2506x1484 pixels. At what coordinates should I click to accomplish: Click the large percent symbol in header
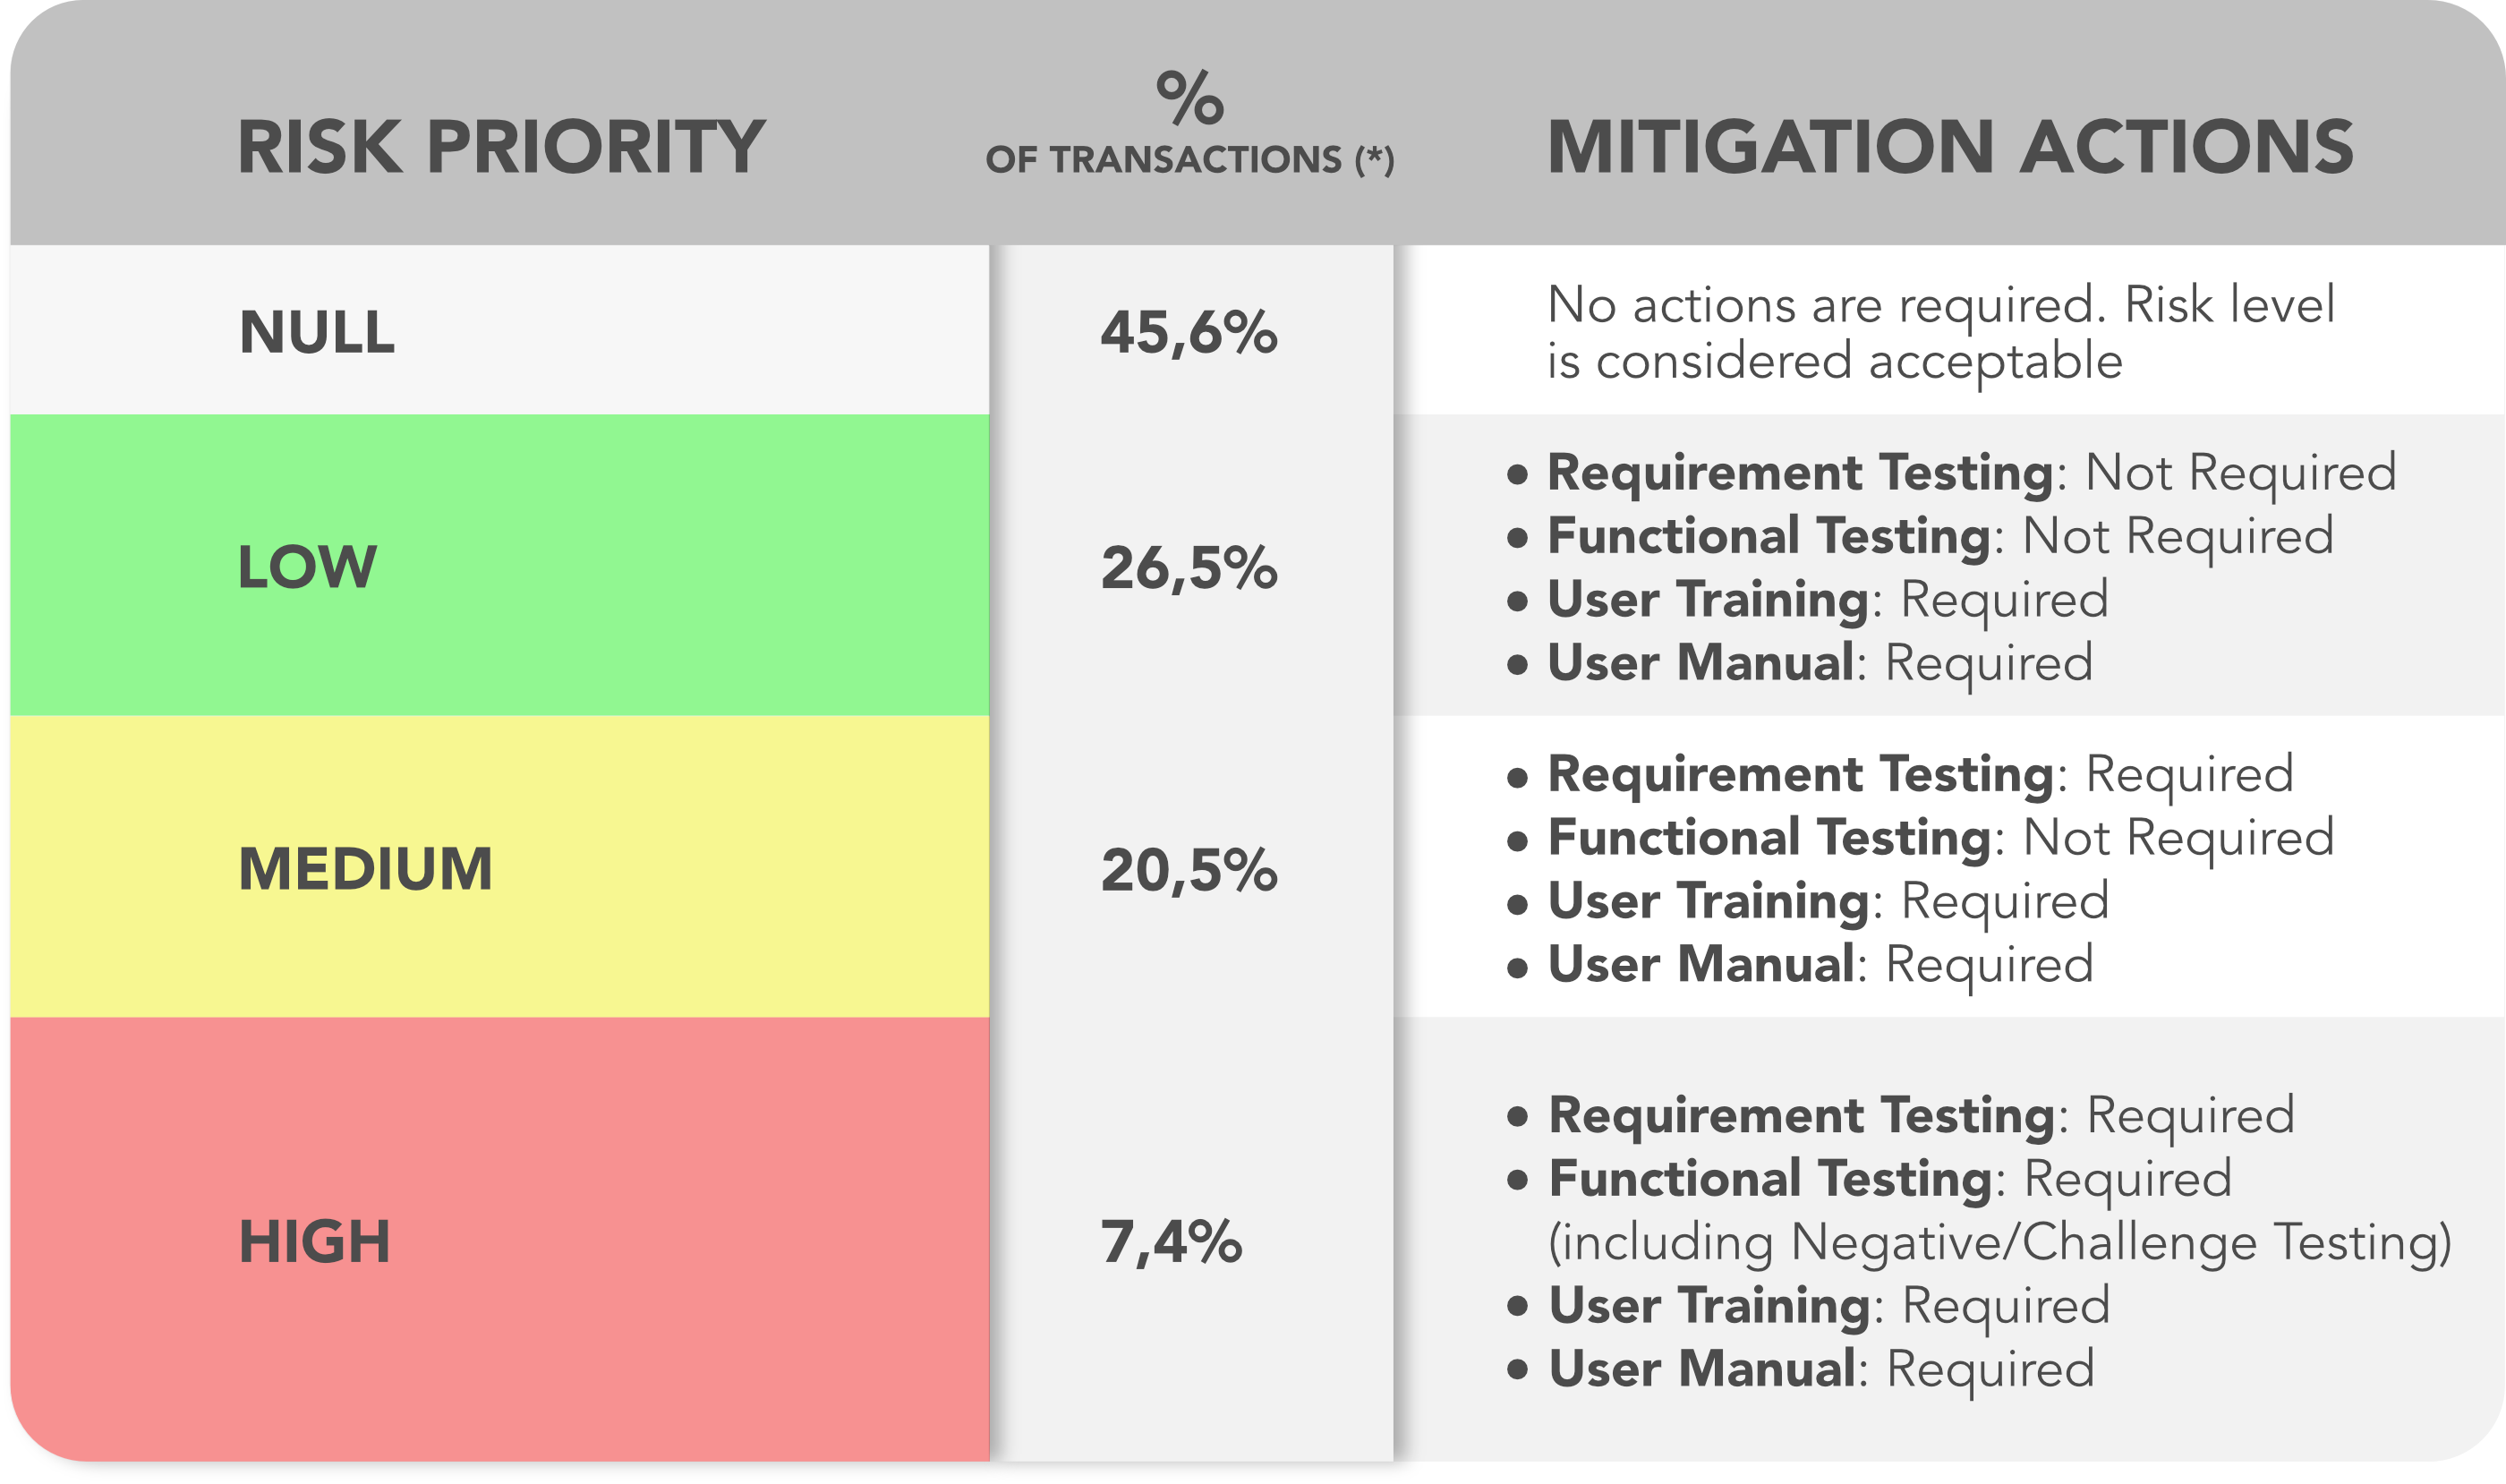click(x=1189, y=98)
